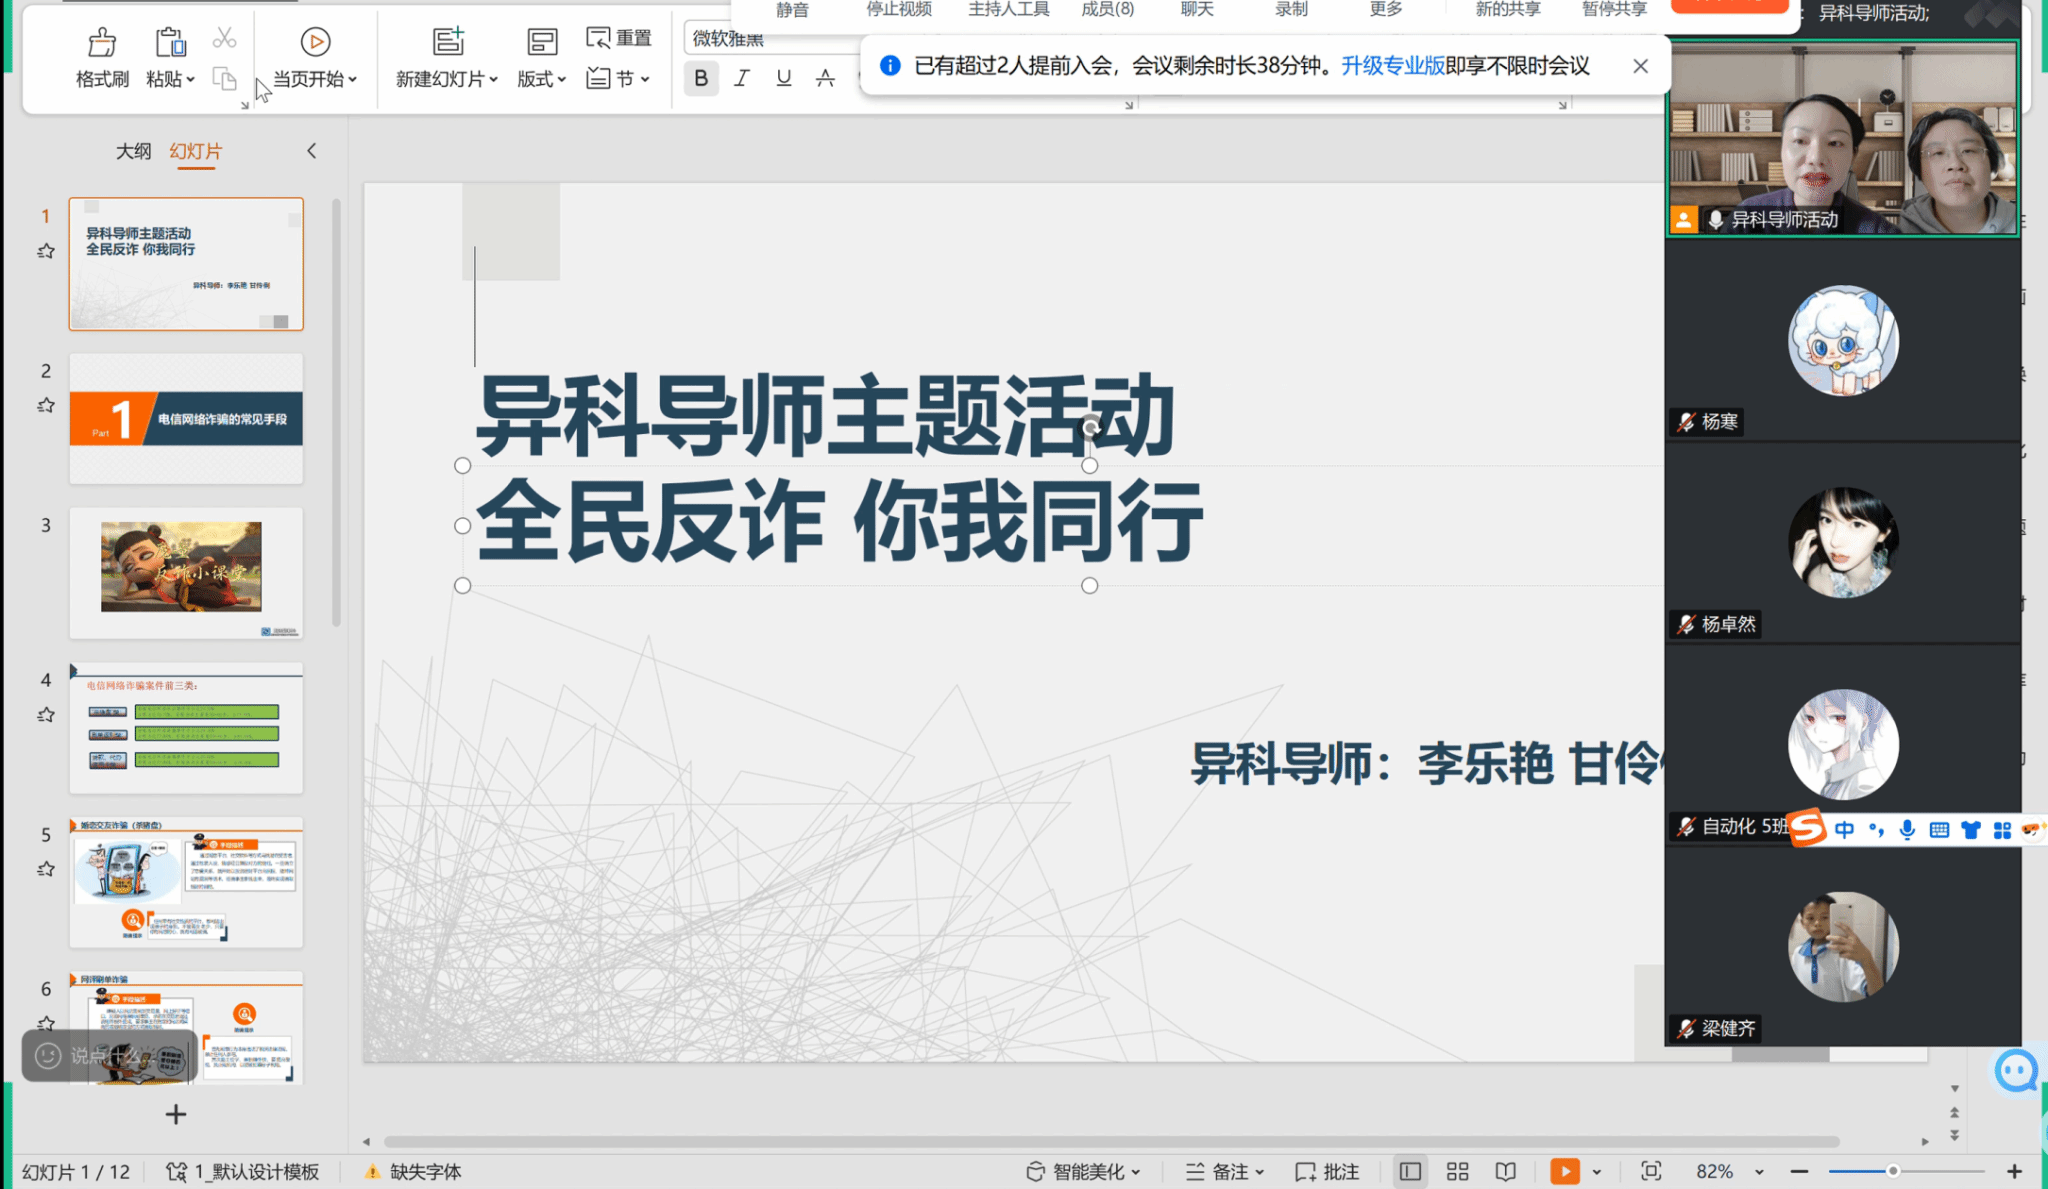This screenshot has height=1189, width=2048.
Task: Open the Members (成员) meeting menu
Action: pos(1107,9)
